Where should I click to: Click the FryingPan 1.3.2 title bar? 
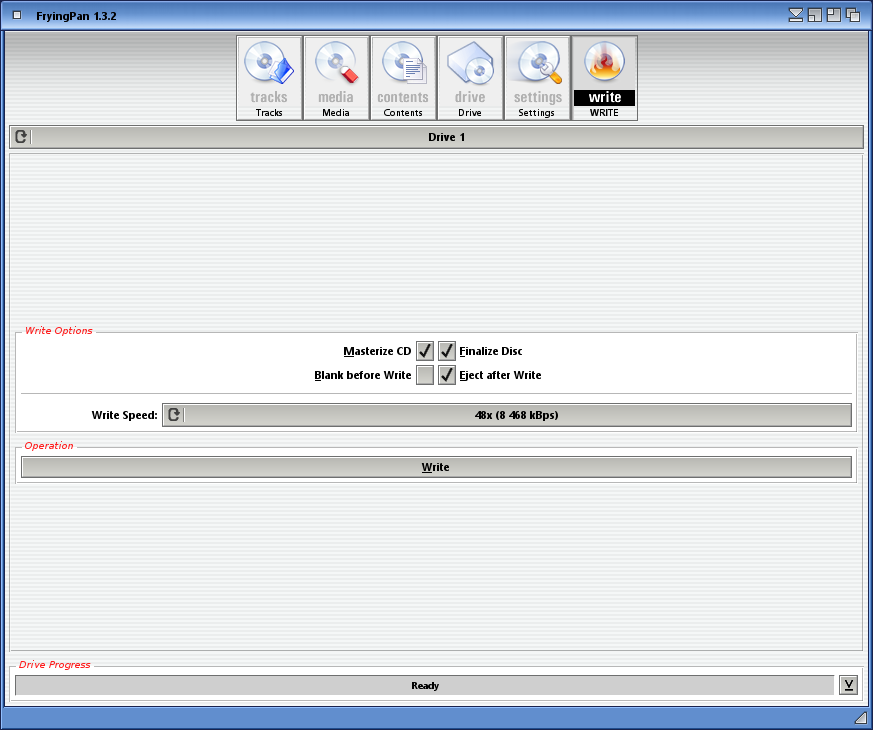coord(400,15)
